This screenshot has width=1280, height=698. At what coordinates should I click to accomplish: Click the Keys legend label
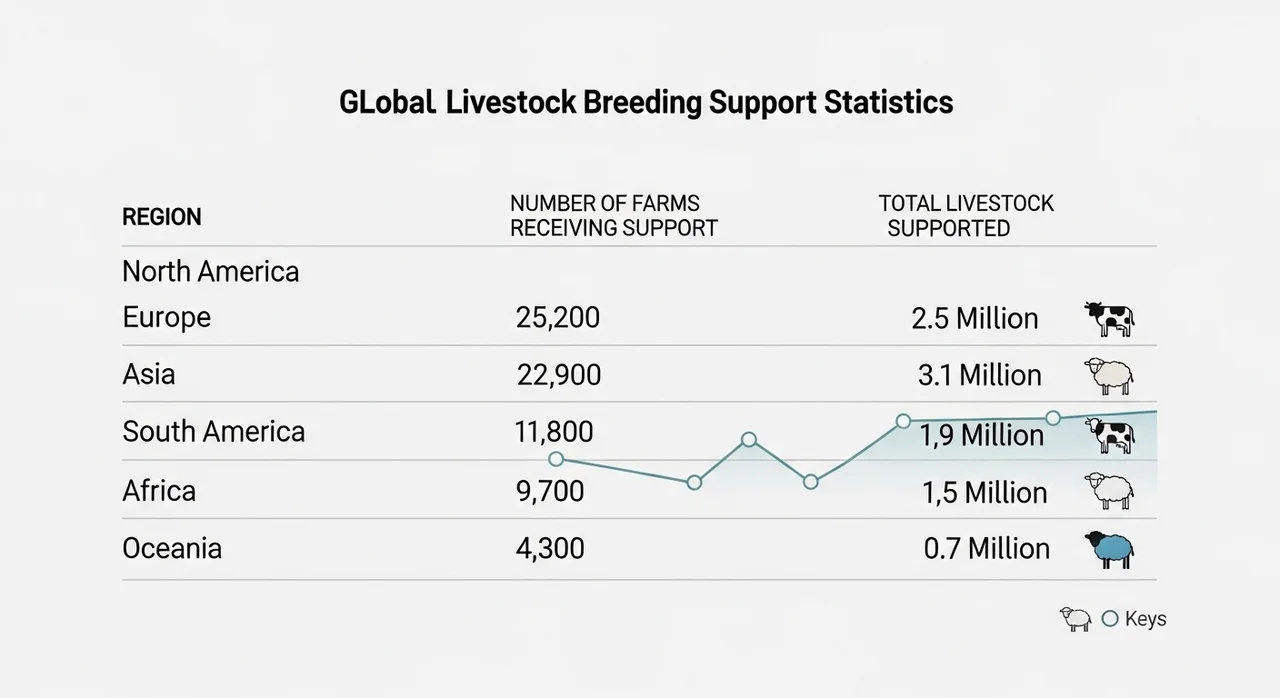1145,619
